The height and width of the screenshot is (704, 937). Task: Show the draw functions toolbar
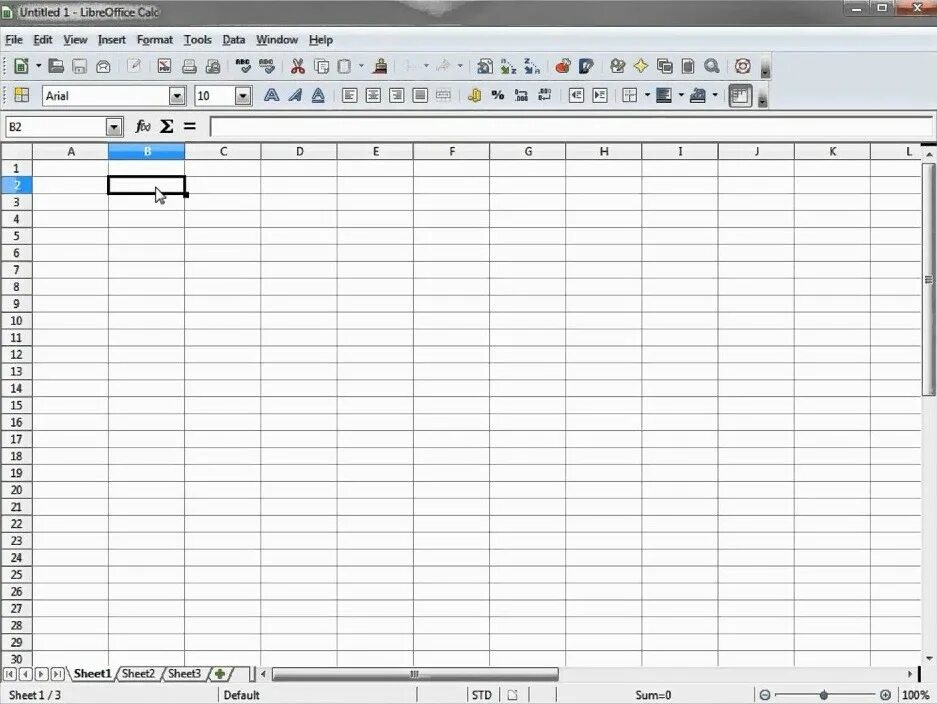pos(586,66)
